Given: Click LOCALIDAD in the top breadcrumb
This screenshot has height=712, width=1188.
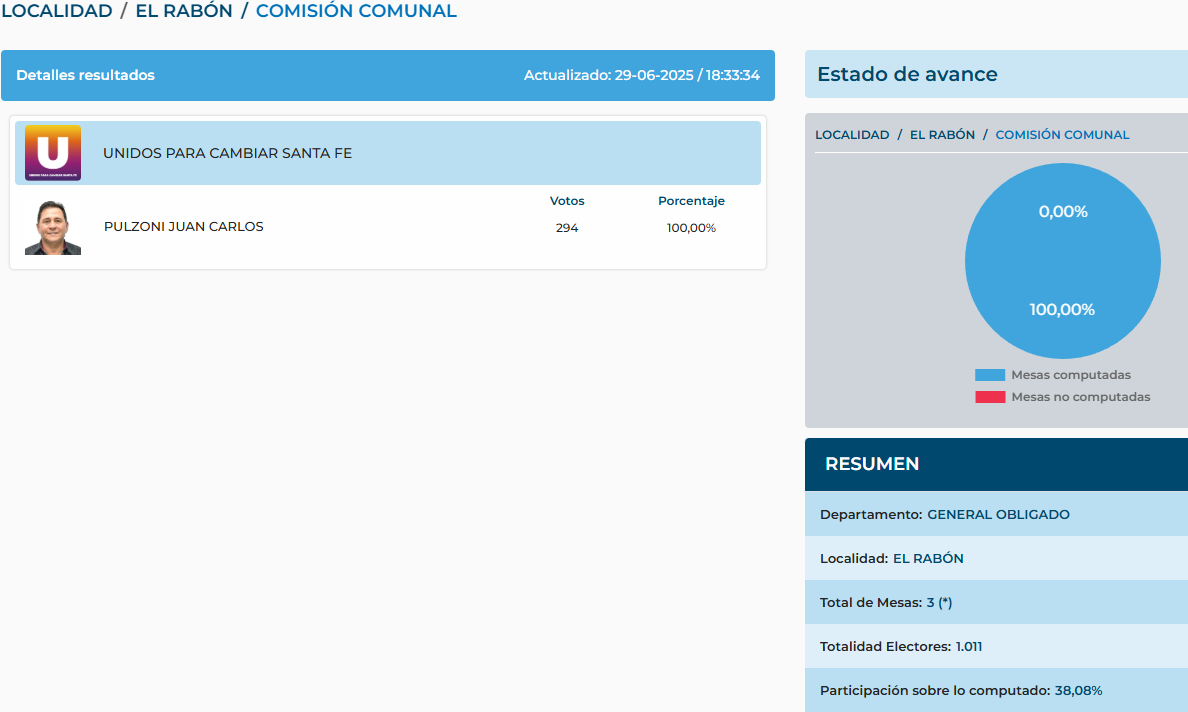Looking at the screenshot, I should (56, 12).
